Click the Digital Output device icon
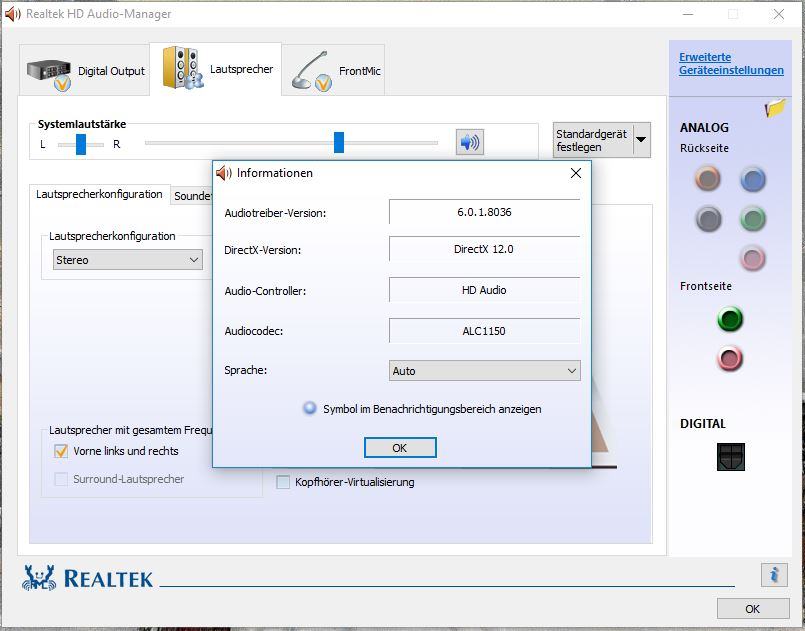 (49, 73)
